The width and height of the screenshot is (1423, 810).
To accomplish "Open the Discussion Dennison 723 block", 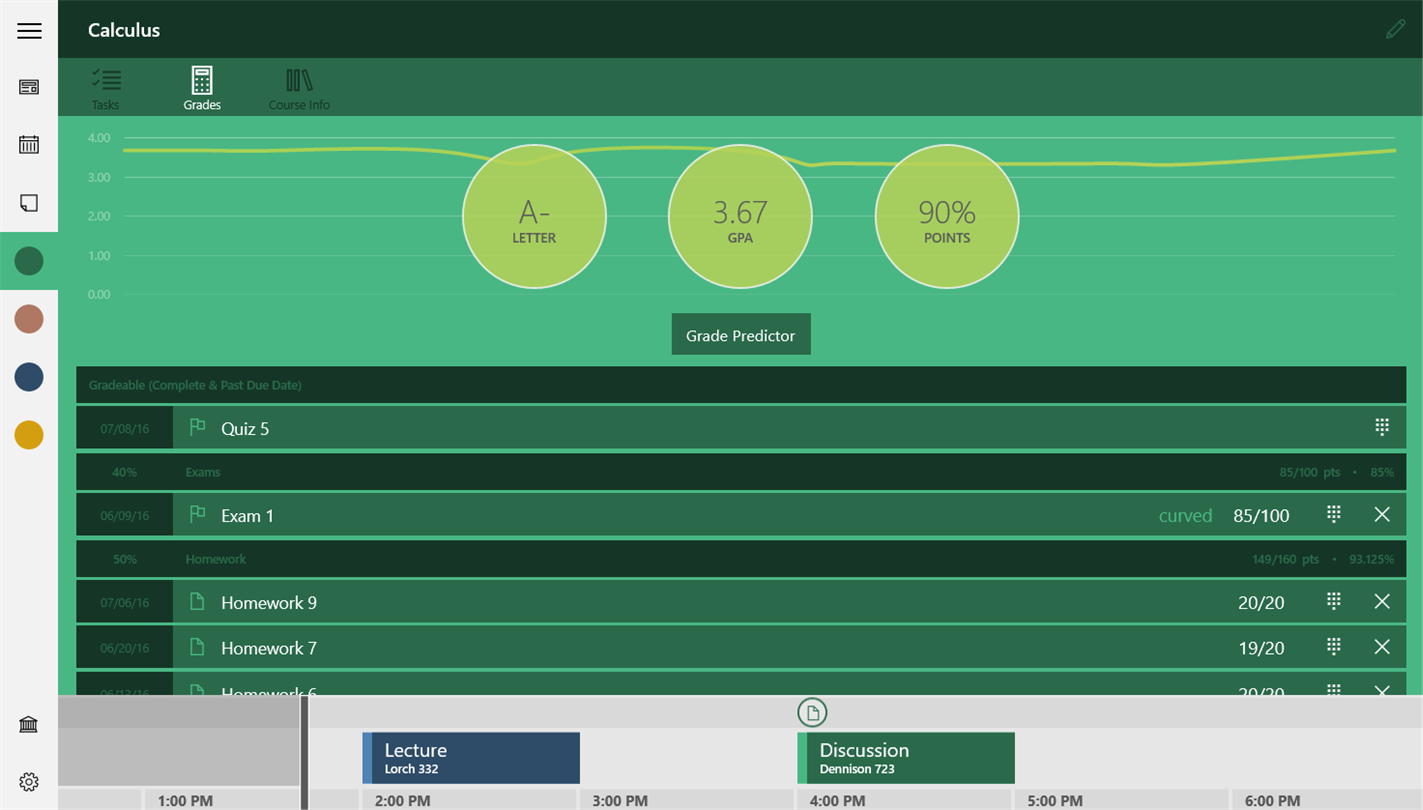I will coord(906,758).
